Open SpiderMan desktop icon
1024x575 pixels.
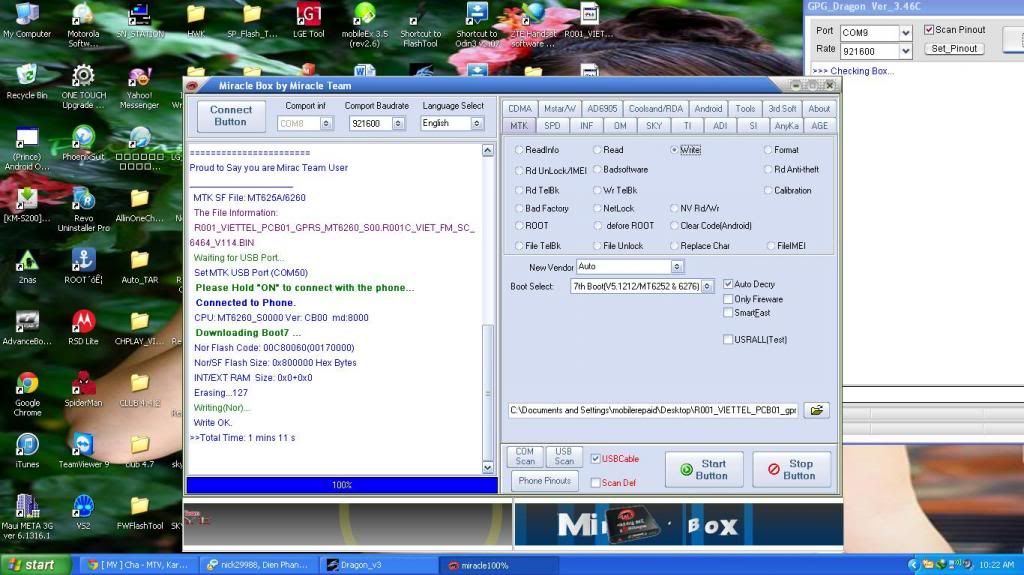coord(83,389)
